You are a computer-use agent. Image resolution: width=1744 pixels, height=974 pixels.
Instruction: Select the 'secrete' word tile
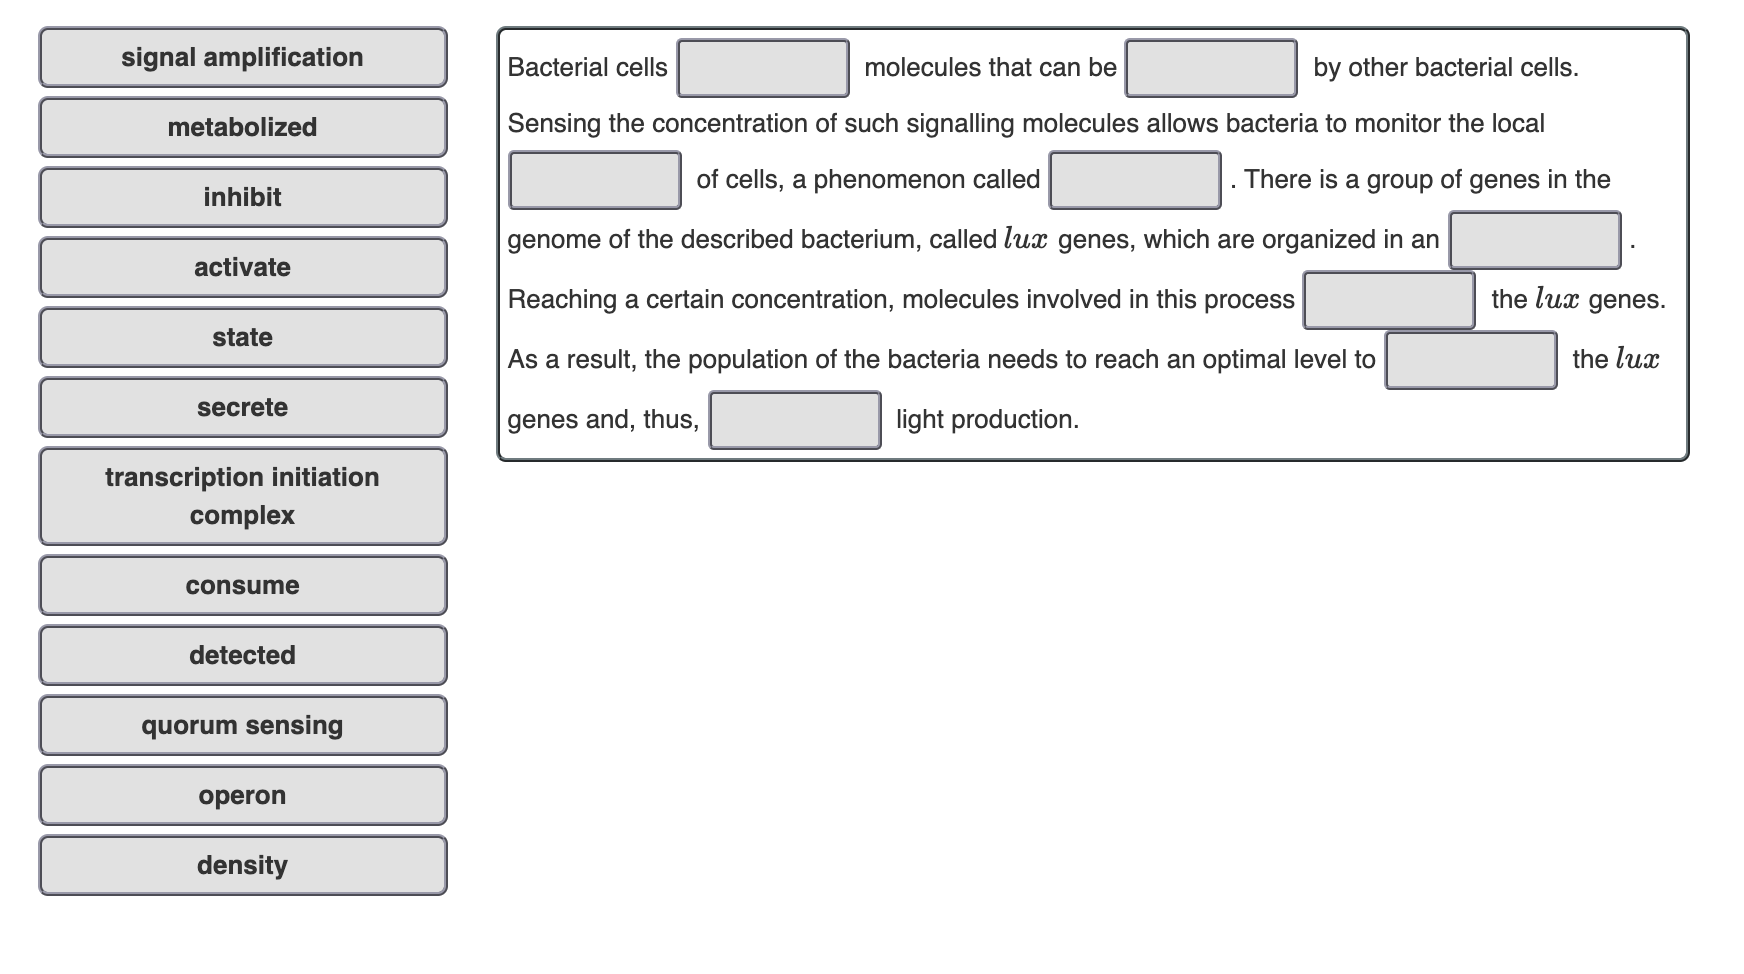pos(242,407)
